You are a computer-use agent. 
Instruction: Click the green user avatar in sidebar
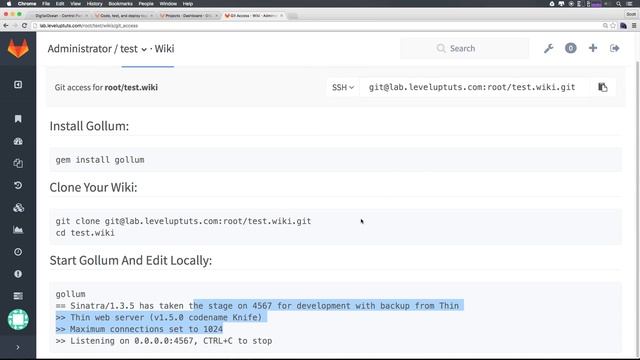coord(18,319)
